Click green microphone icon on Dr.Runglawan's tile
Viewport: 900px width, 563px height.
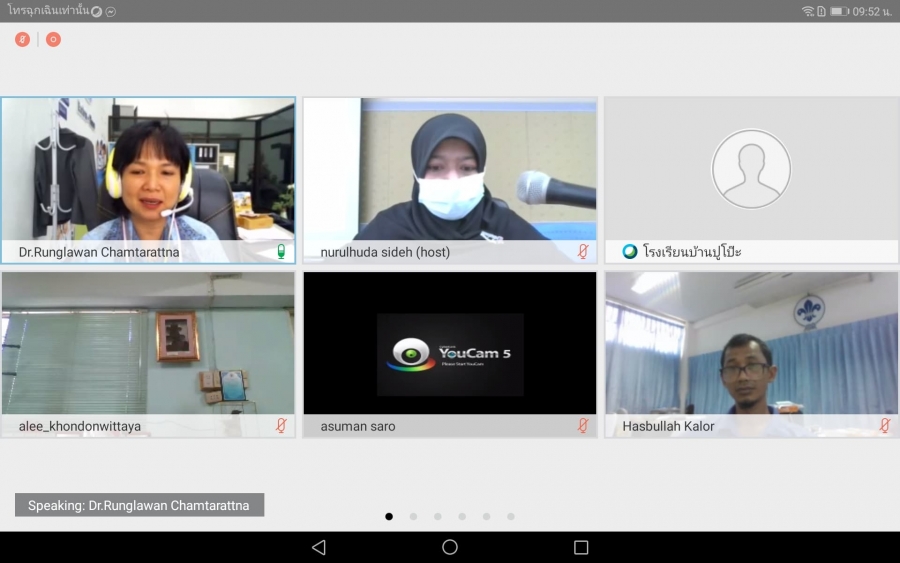pos(281,252)
